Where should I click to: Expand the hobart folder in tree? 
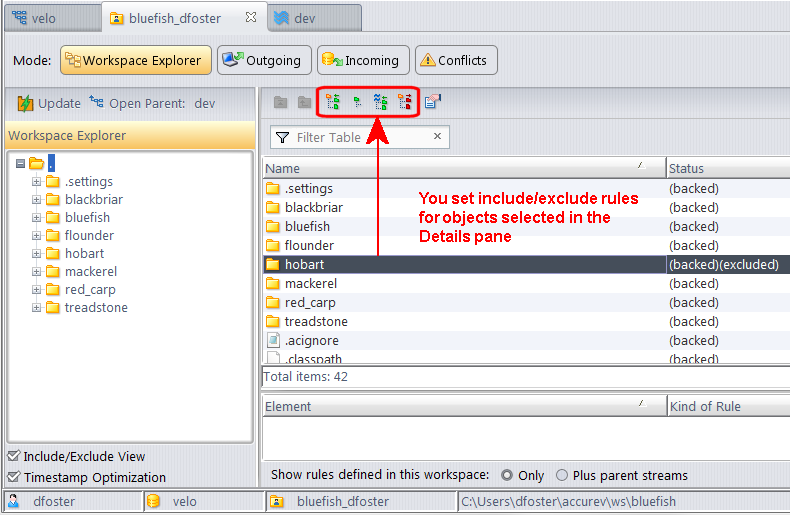pyautogui.click(x=37, y=254)
